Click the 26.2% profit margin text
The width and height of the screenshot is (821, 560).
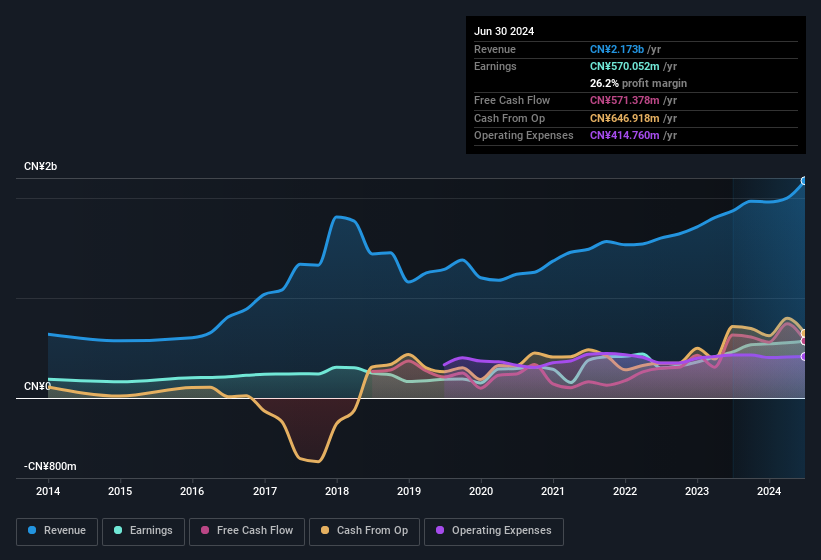pyautogui.click(x=638, y=83)
